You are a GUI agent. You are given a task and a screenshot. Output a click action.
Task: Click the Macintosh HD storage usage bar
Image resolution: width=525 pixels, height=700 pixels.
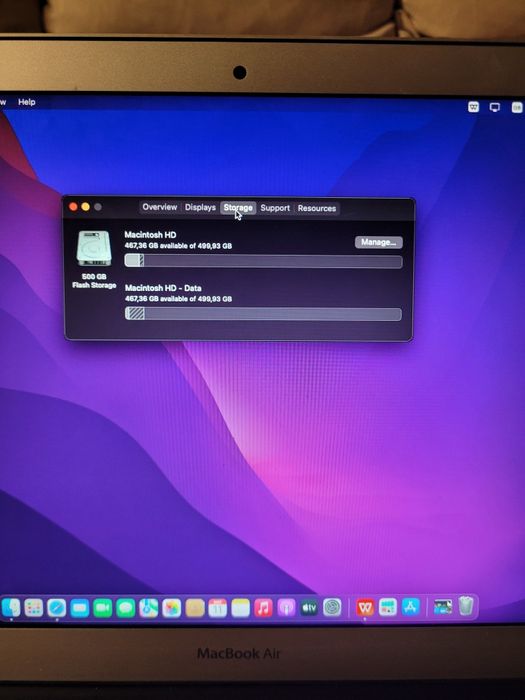coord(263,261)
